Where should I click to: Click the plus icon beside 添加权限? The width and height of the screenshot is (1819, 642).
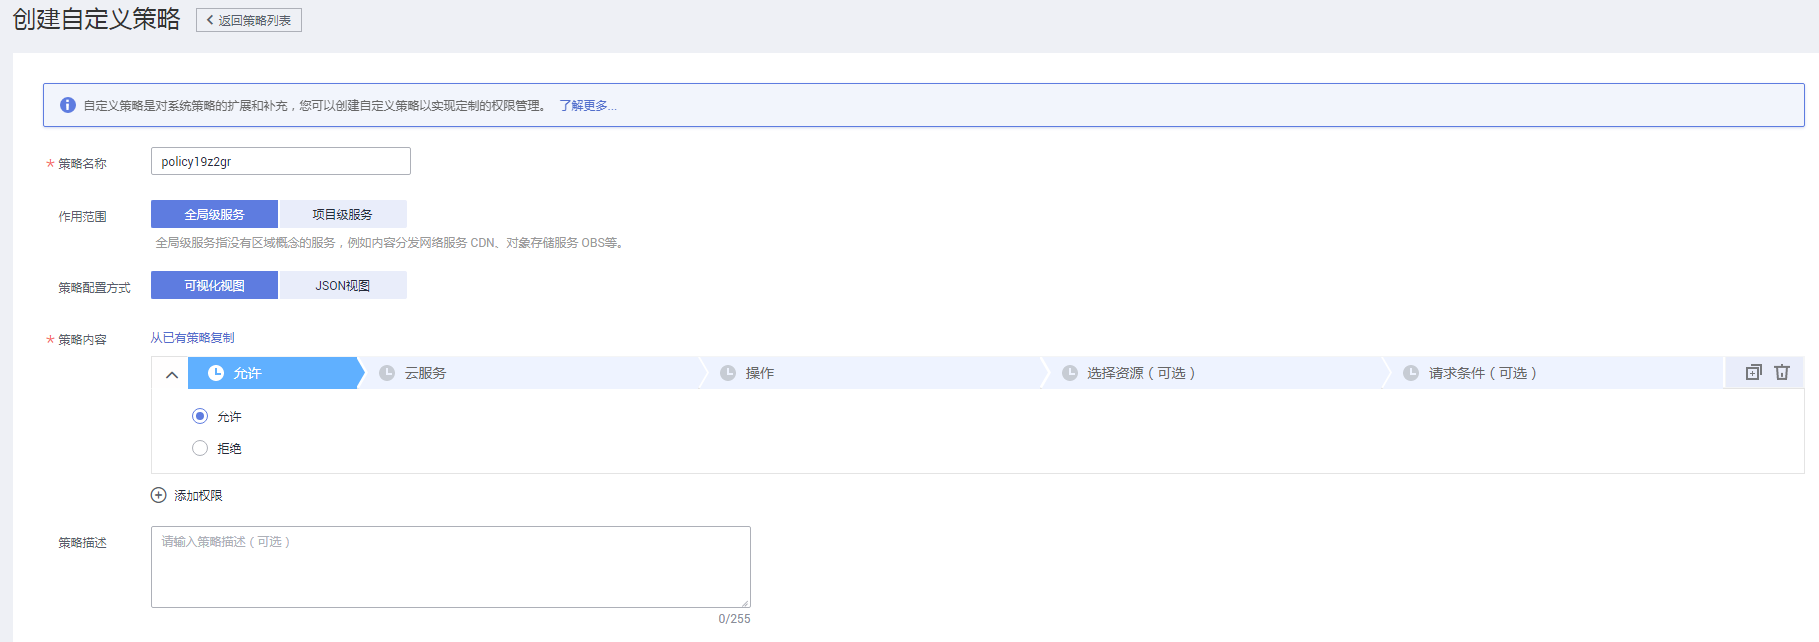click(158, 495)
